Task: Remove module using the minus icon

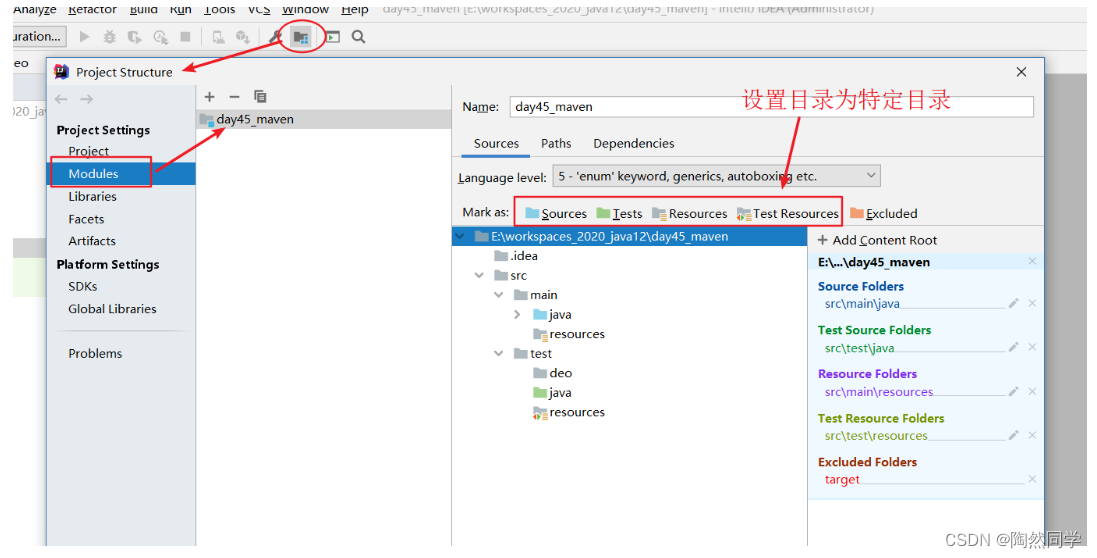Action: pyautogui.click(x=234, y=96)
